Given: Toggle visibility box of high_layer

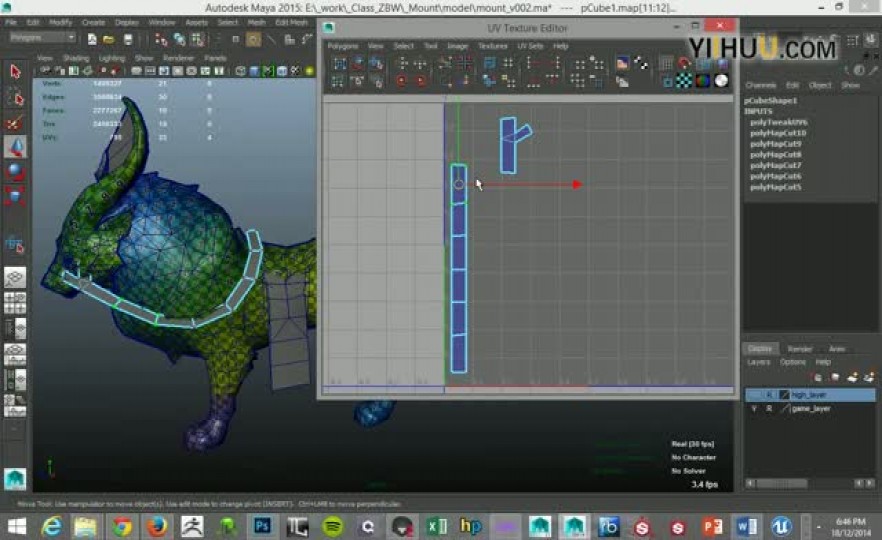Looking at the screenshot, I should 754,395.
